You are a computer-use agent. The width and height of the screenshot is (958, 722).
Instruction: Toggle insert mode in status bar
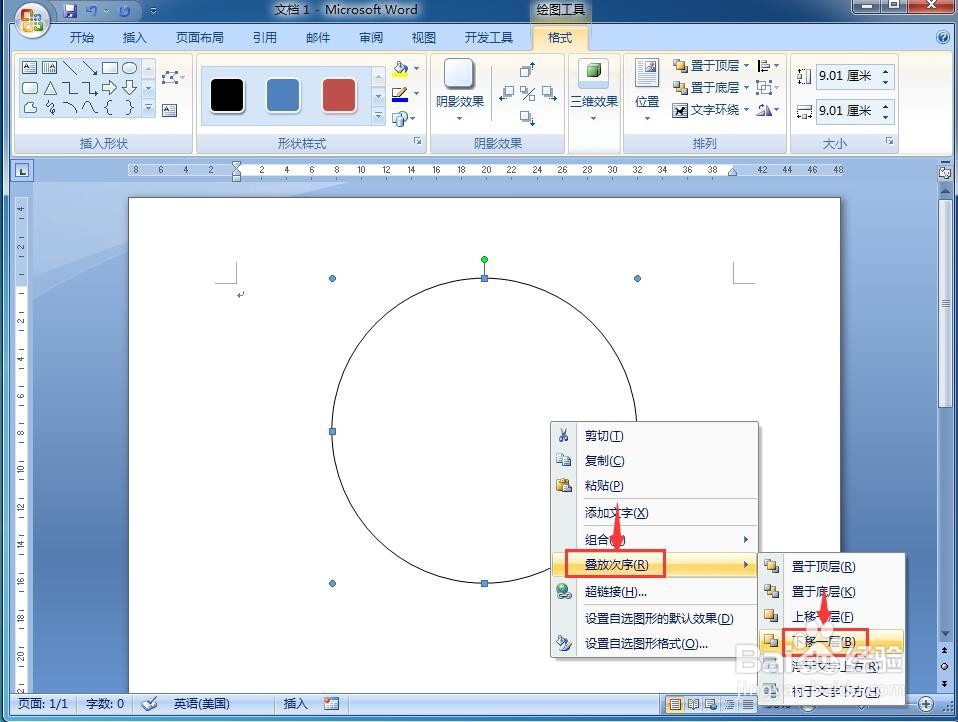tap(295, 704)
